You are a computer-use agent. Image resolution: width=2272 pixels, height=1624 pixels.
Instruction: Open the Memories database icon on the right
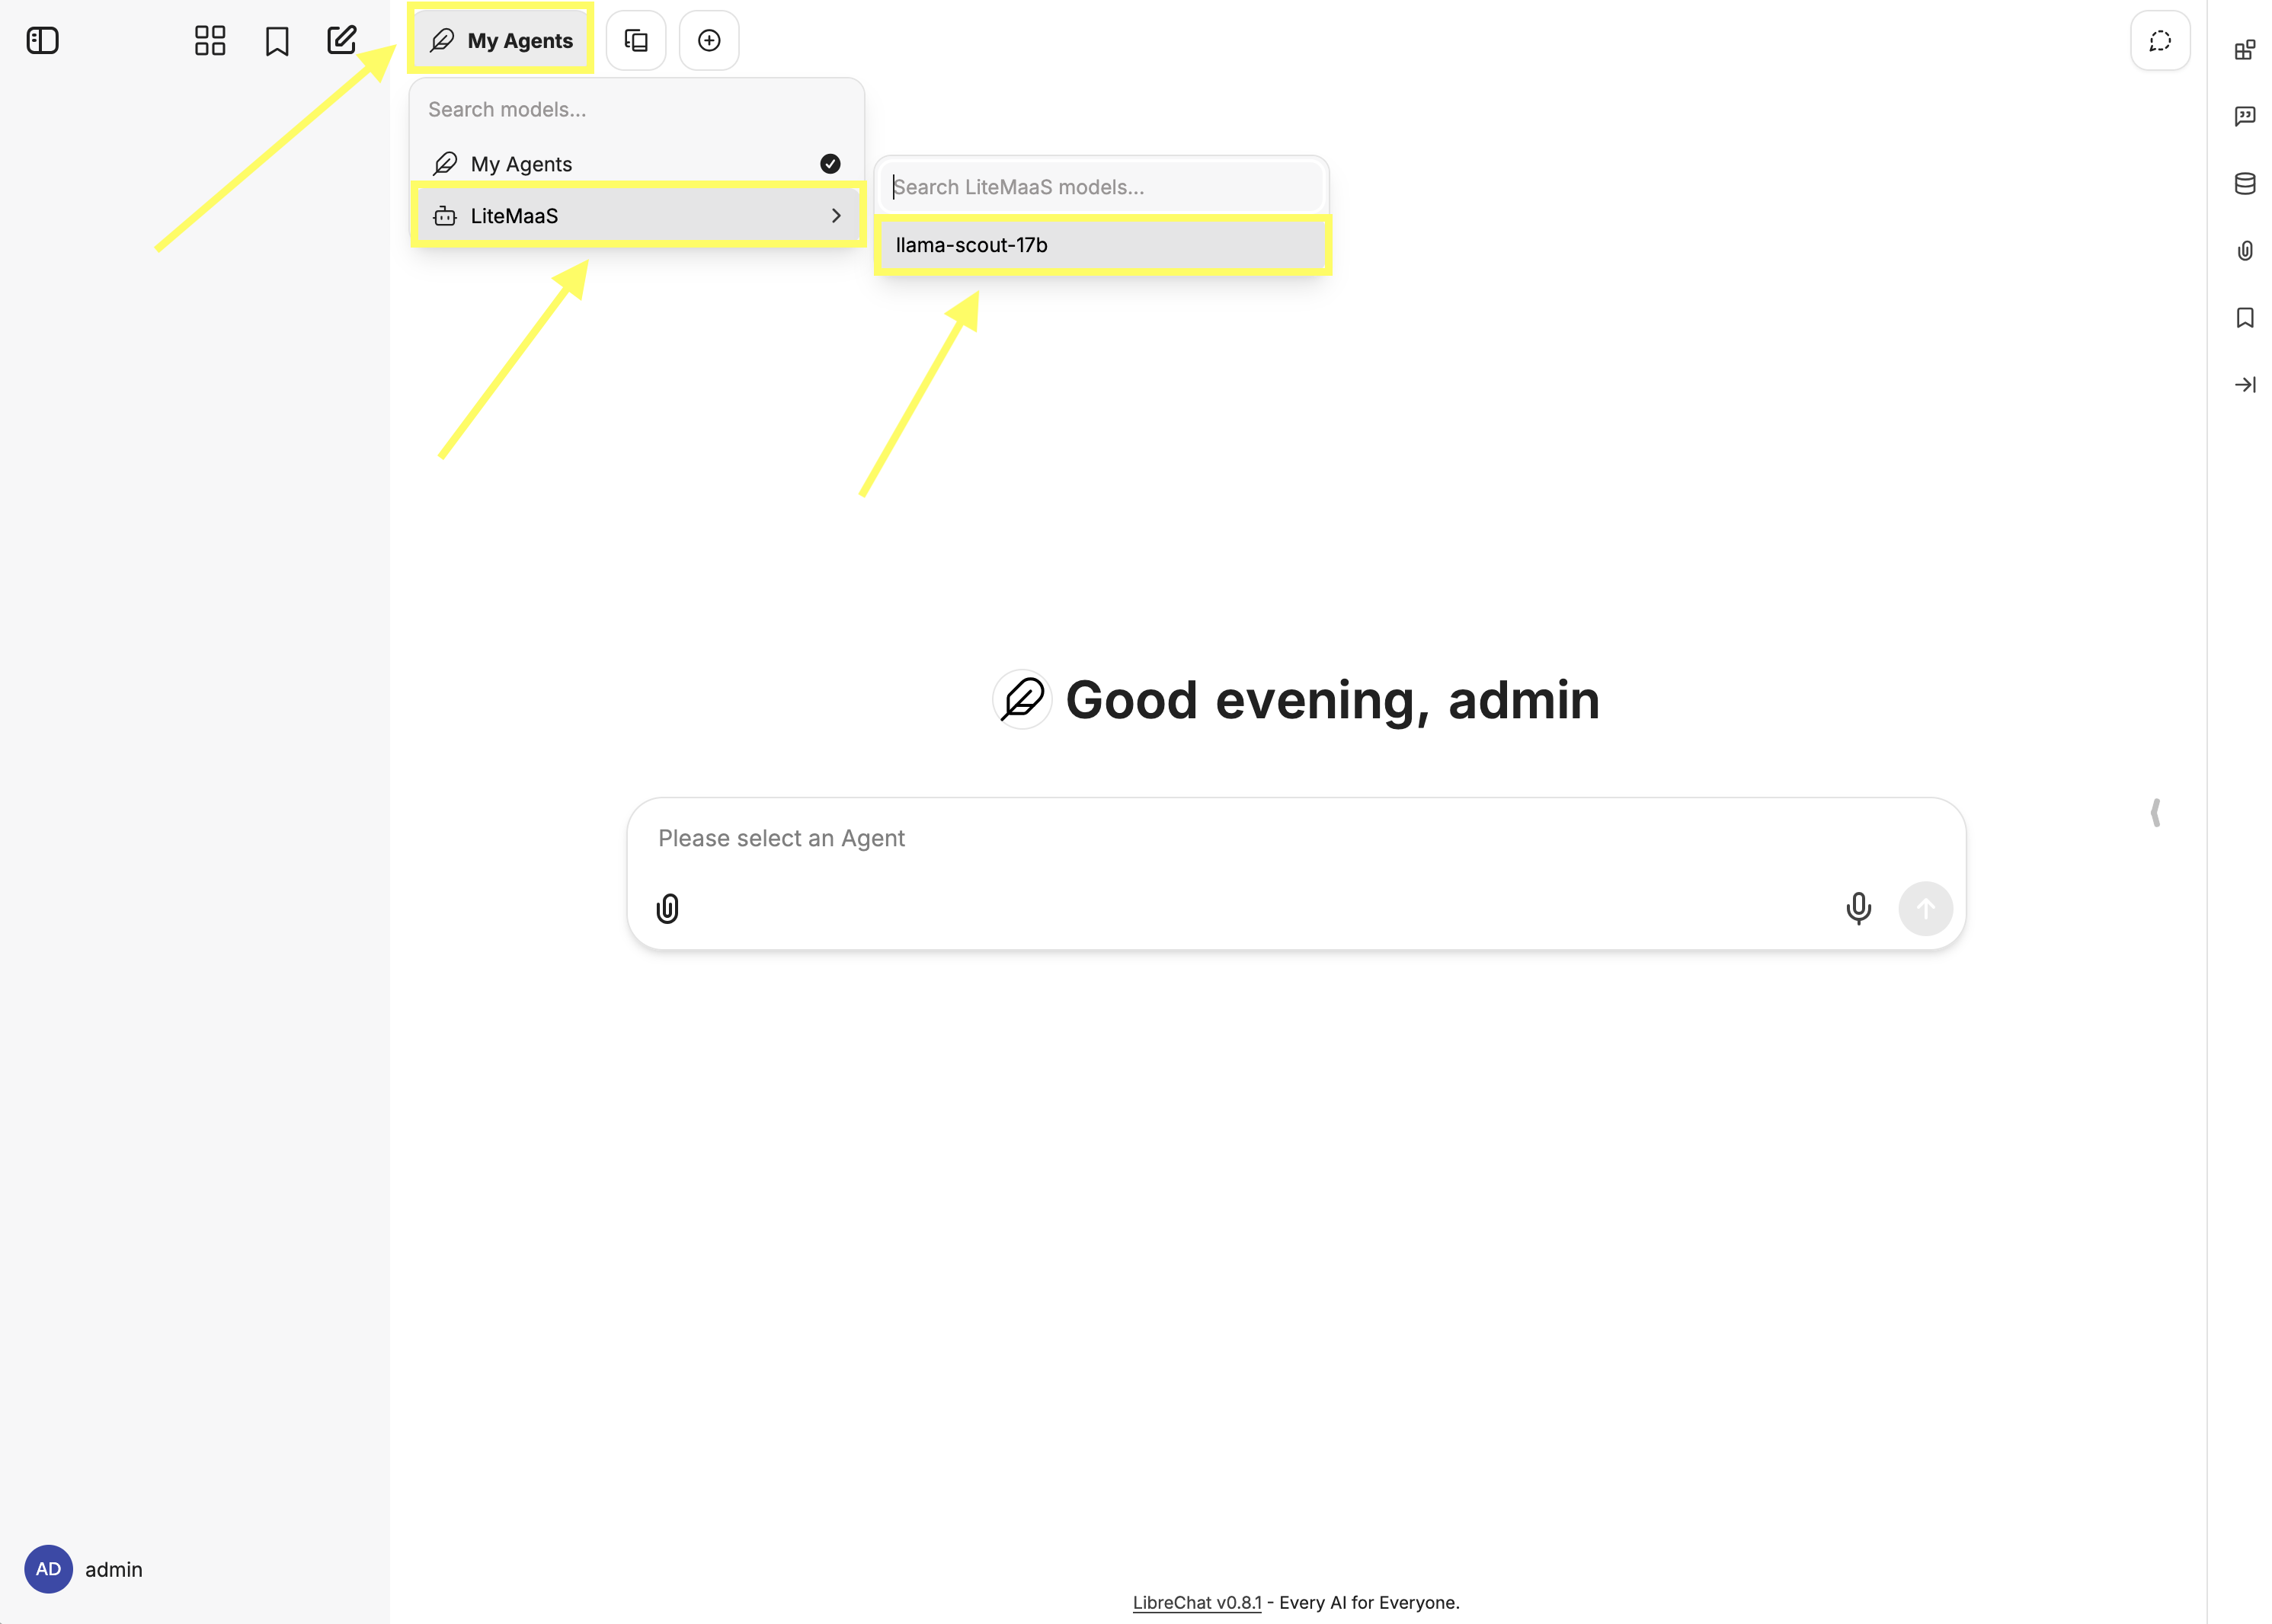coord(2245,183)
